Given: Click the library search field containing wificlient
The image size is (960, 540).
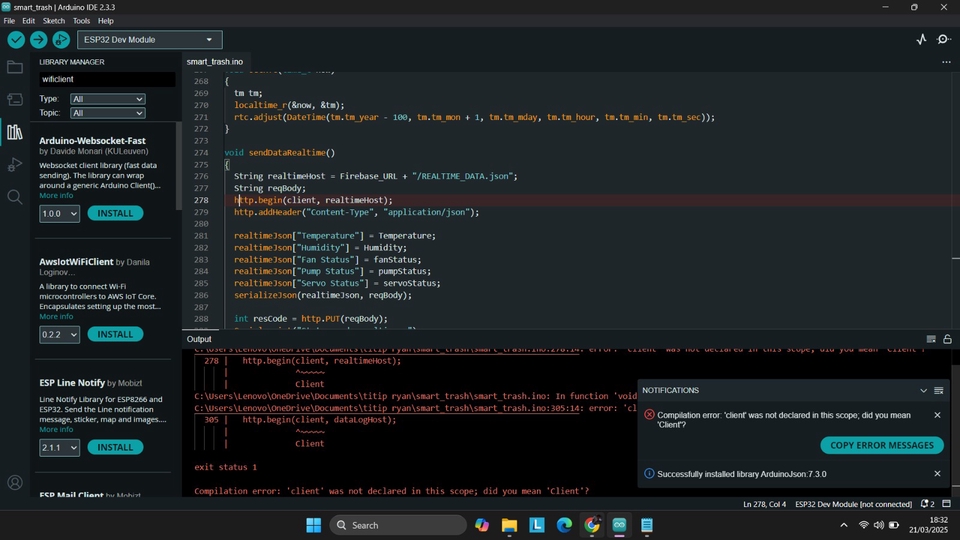Looking at the screenshot, I should coord(105,79).
